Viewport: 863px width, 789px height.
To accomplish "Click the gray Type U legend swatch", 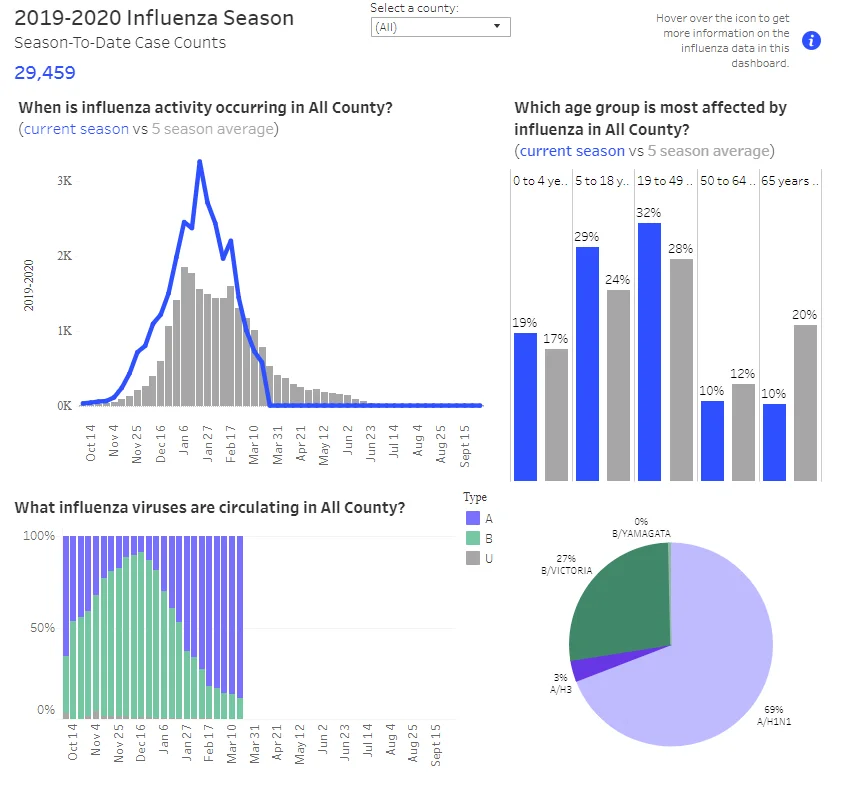I will [473, 558].
